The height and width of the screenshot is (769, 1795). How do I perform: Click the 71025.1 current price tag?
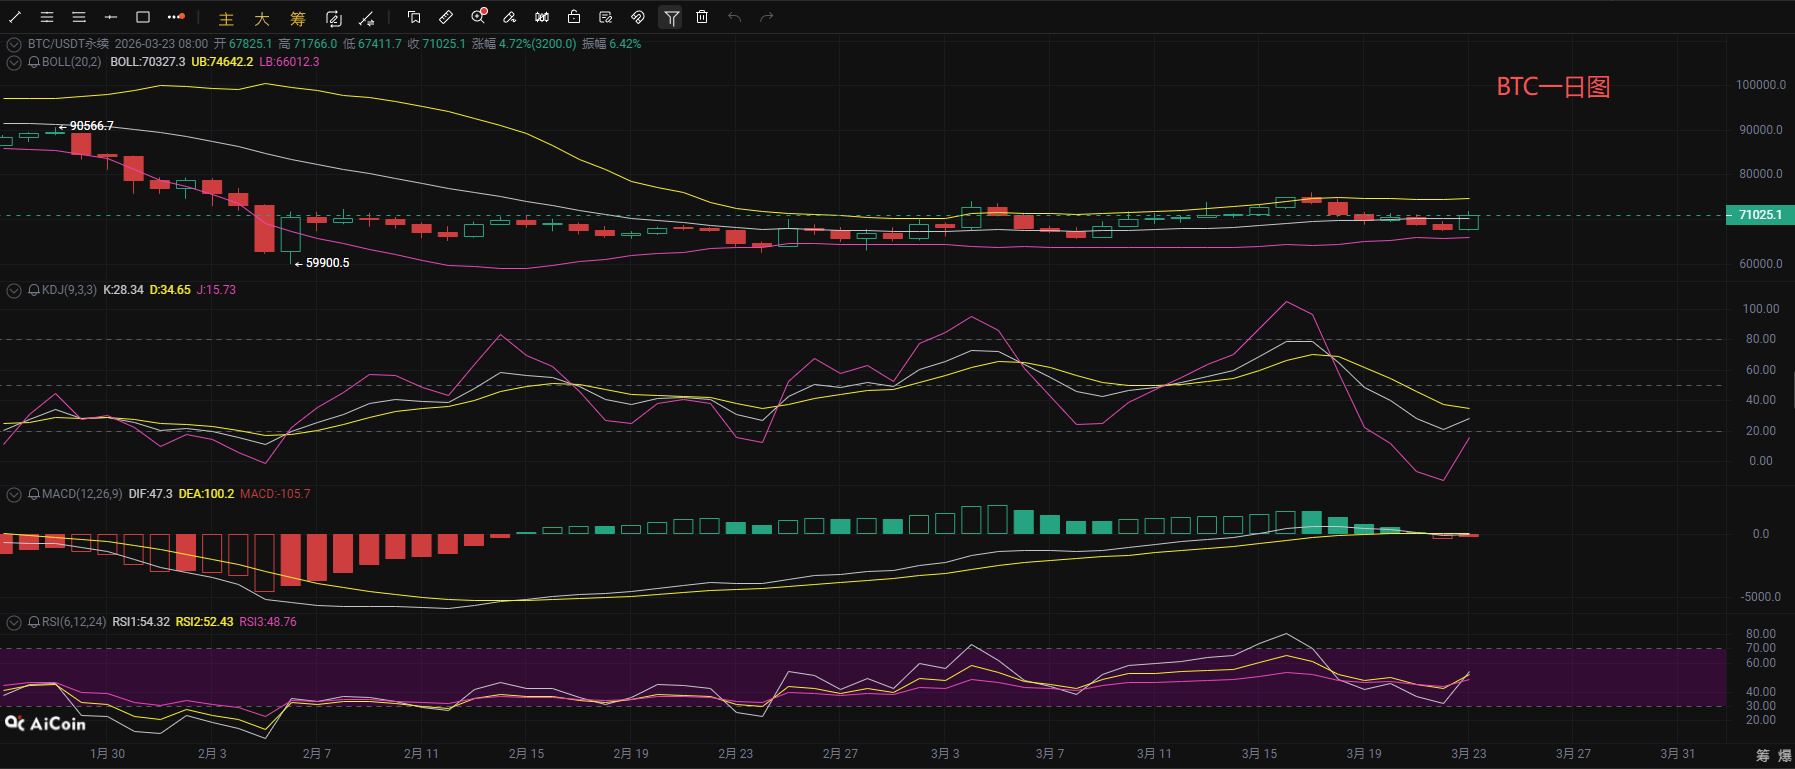(1759, 215)
